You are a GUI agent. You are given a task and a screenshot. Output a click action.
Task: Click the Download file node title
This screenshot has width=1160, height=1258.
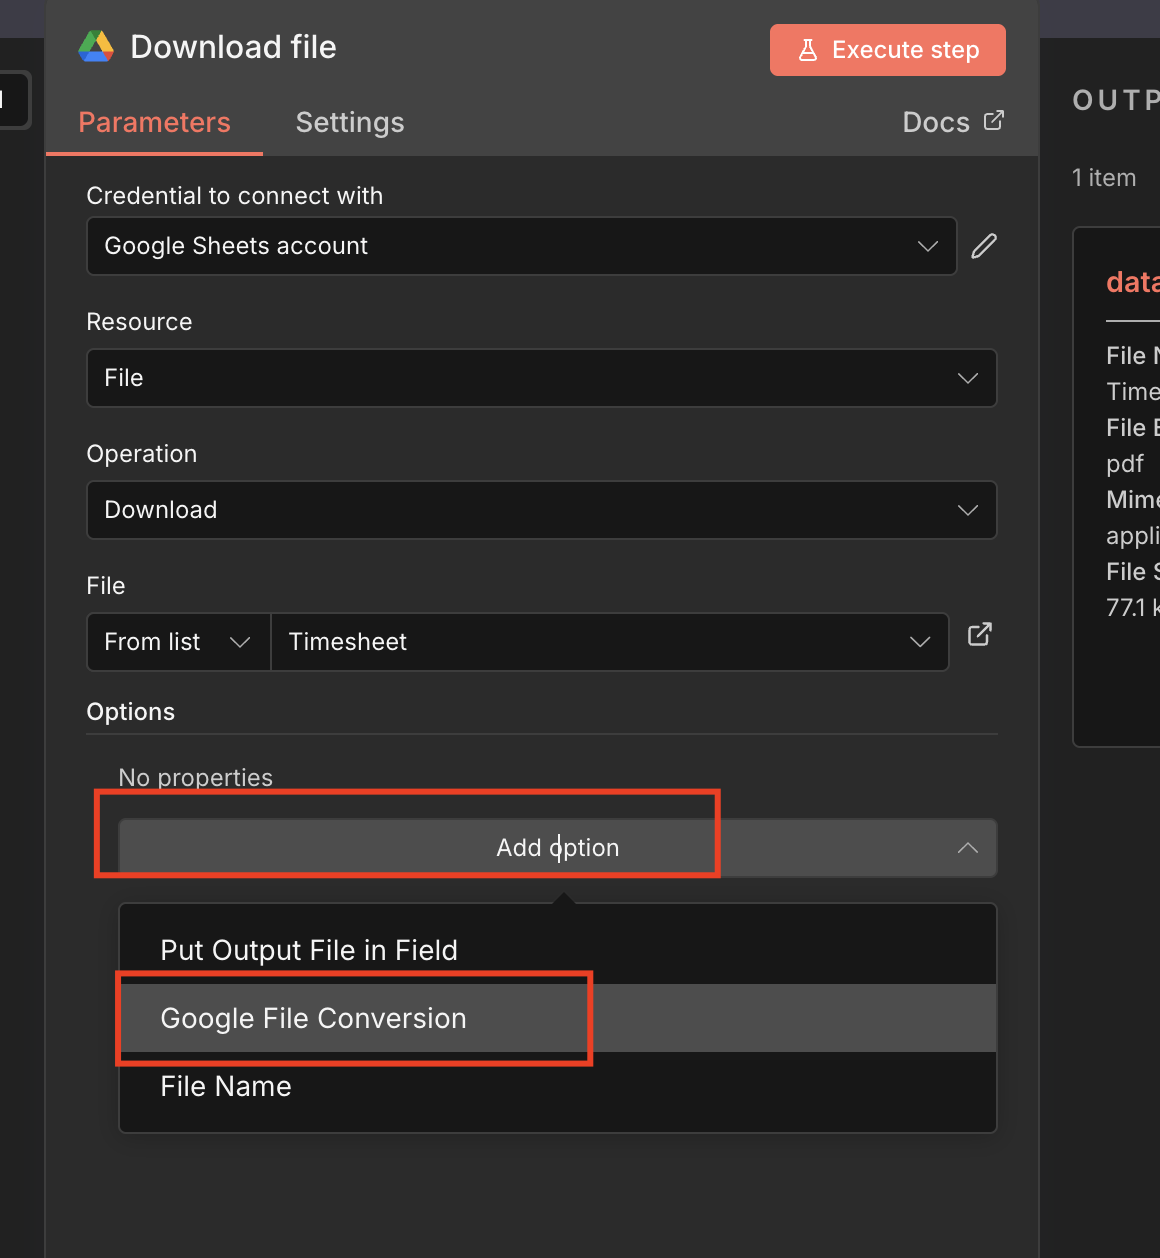pos(233,47)
